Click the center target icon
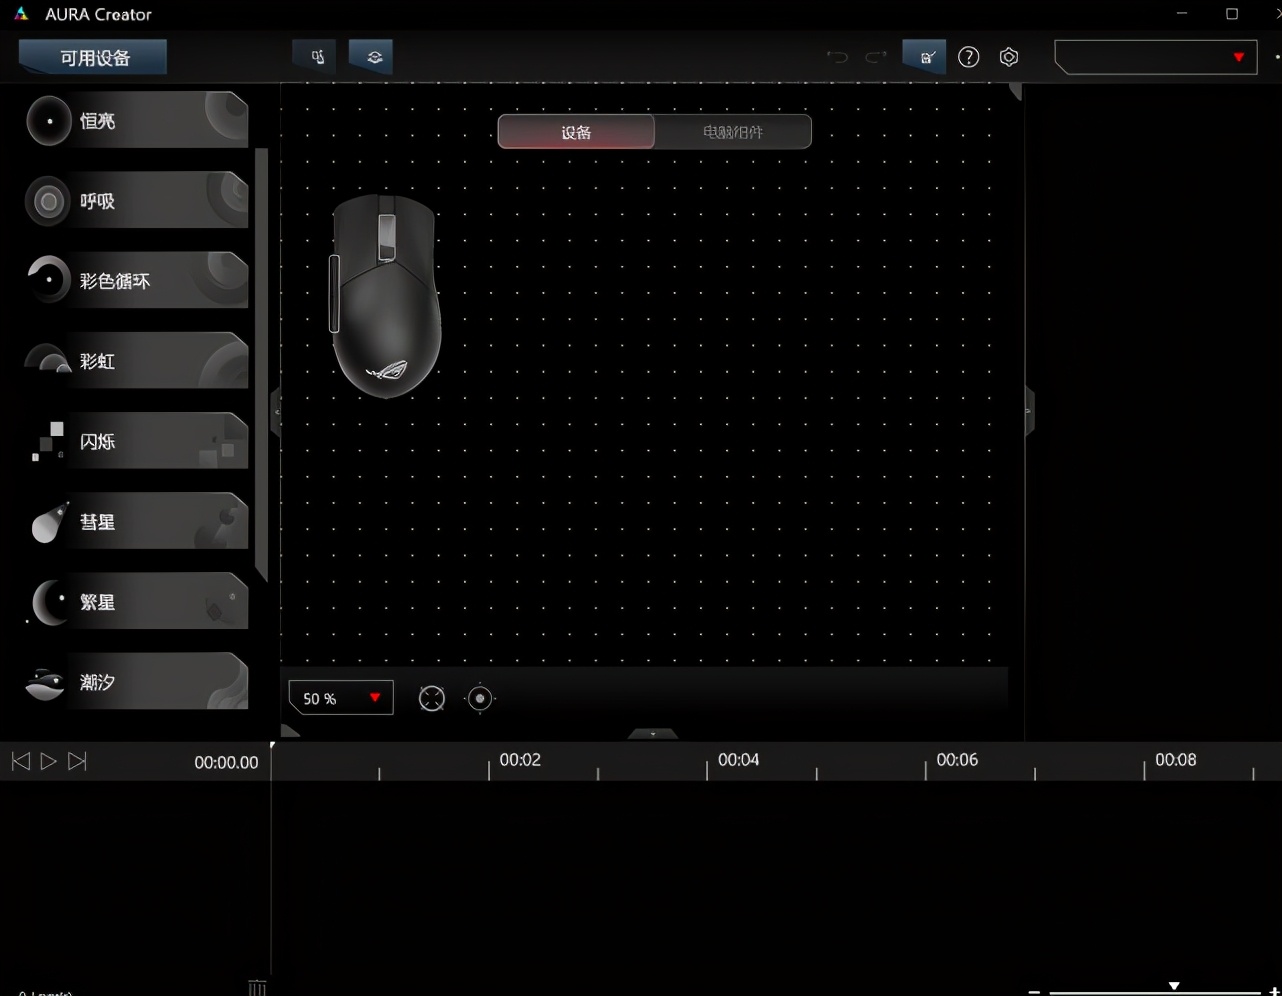This screenshot has height=996, width=1282. [x=480, y=698]
